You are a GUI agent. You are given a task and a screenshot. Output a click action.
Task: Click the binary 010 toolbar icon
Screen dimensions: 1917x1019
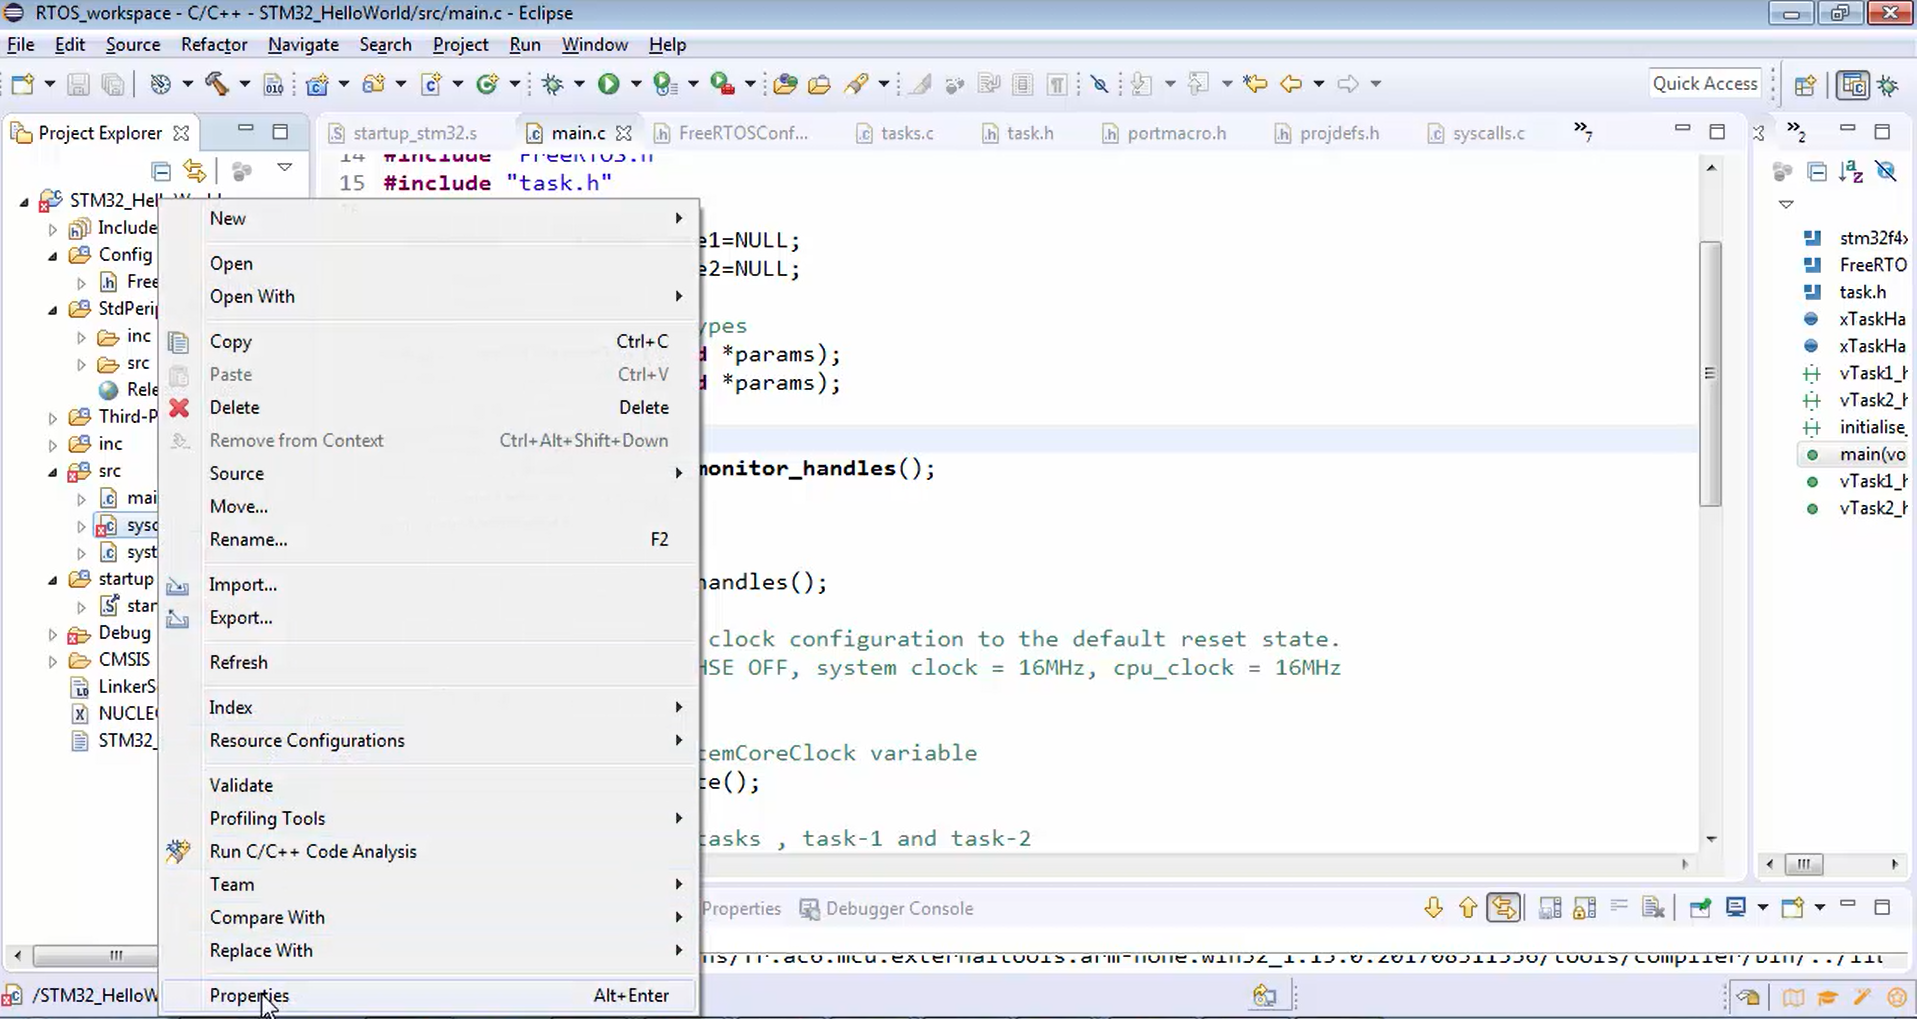coord(273,85)
